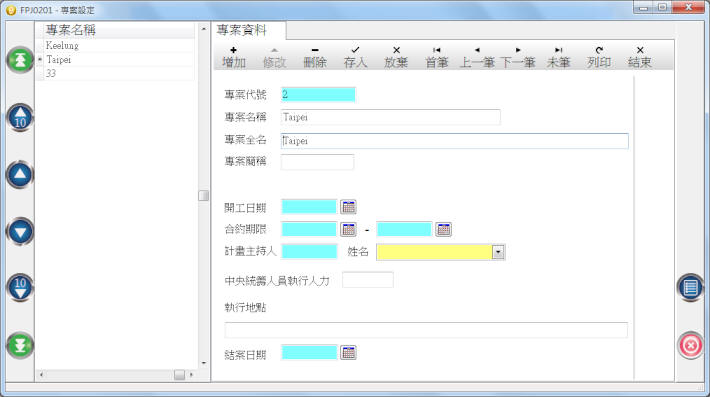Image resolution: width=710 pixels, height=397 pixels.
Task: Expand the 姓名 dropdown arrow
Action: 498,252
